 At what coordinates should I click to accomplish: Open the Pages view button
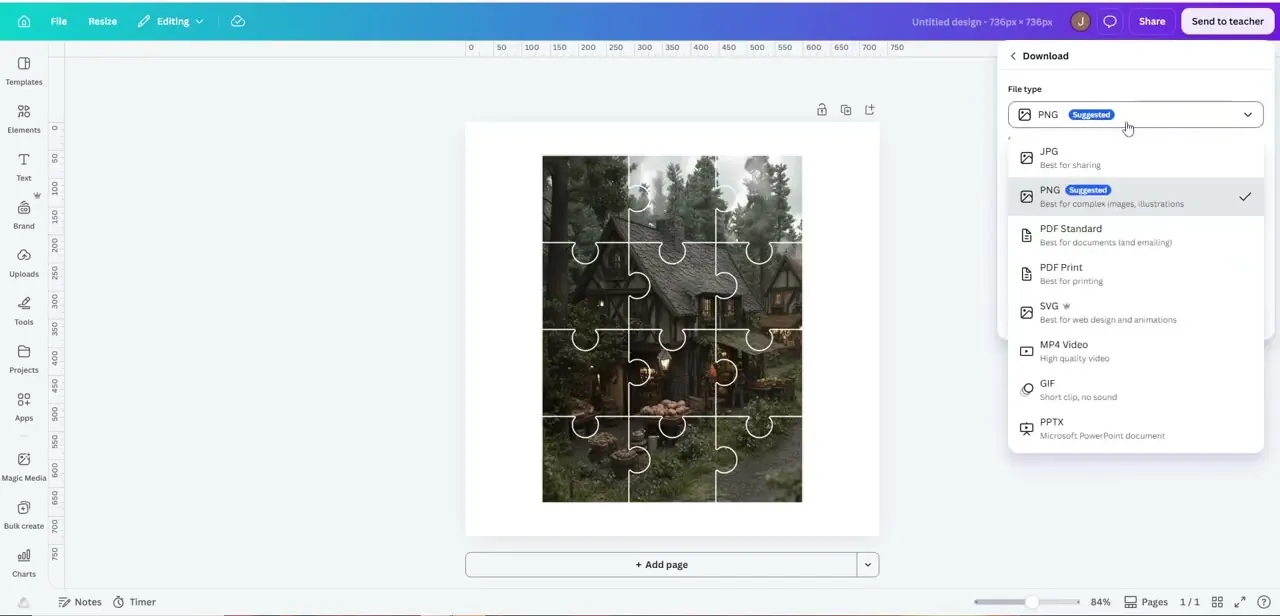point(1146,602)
